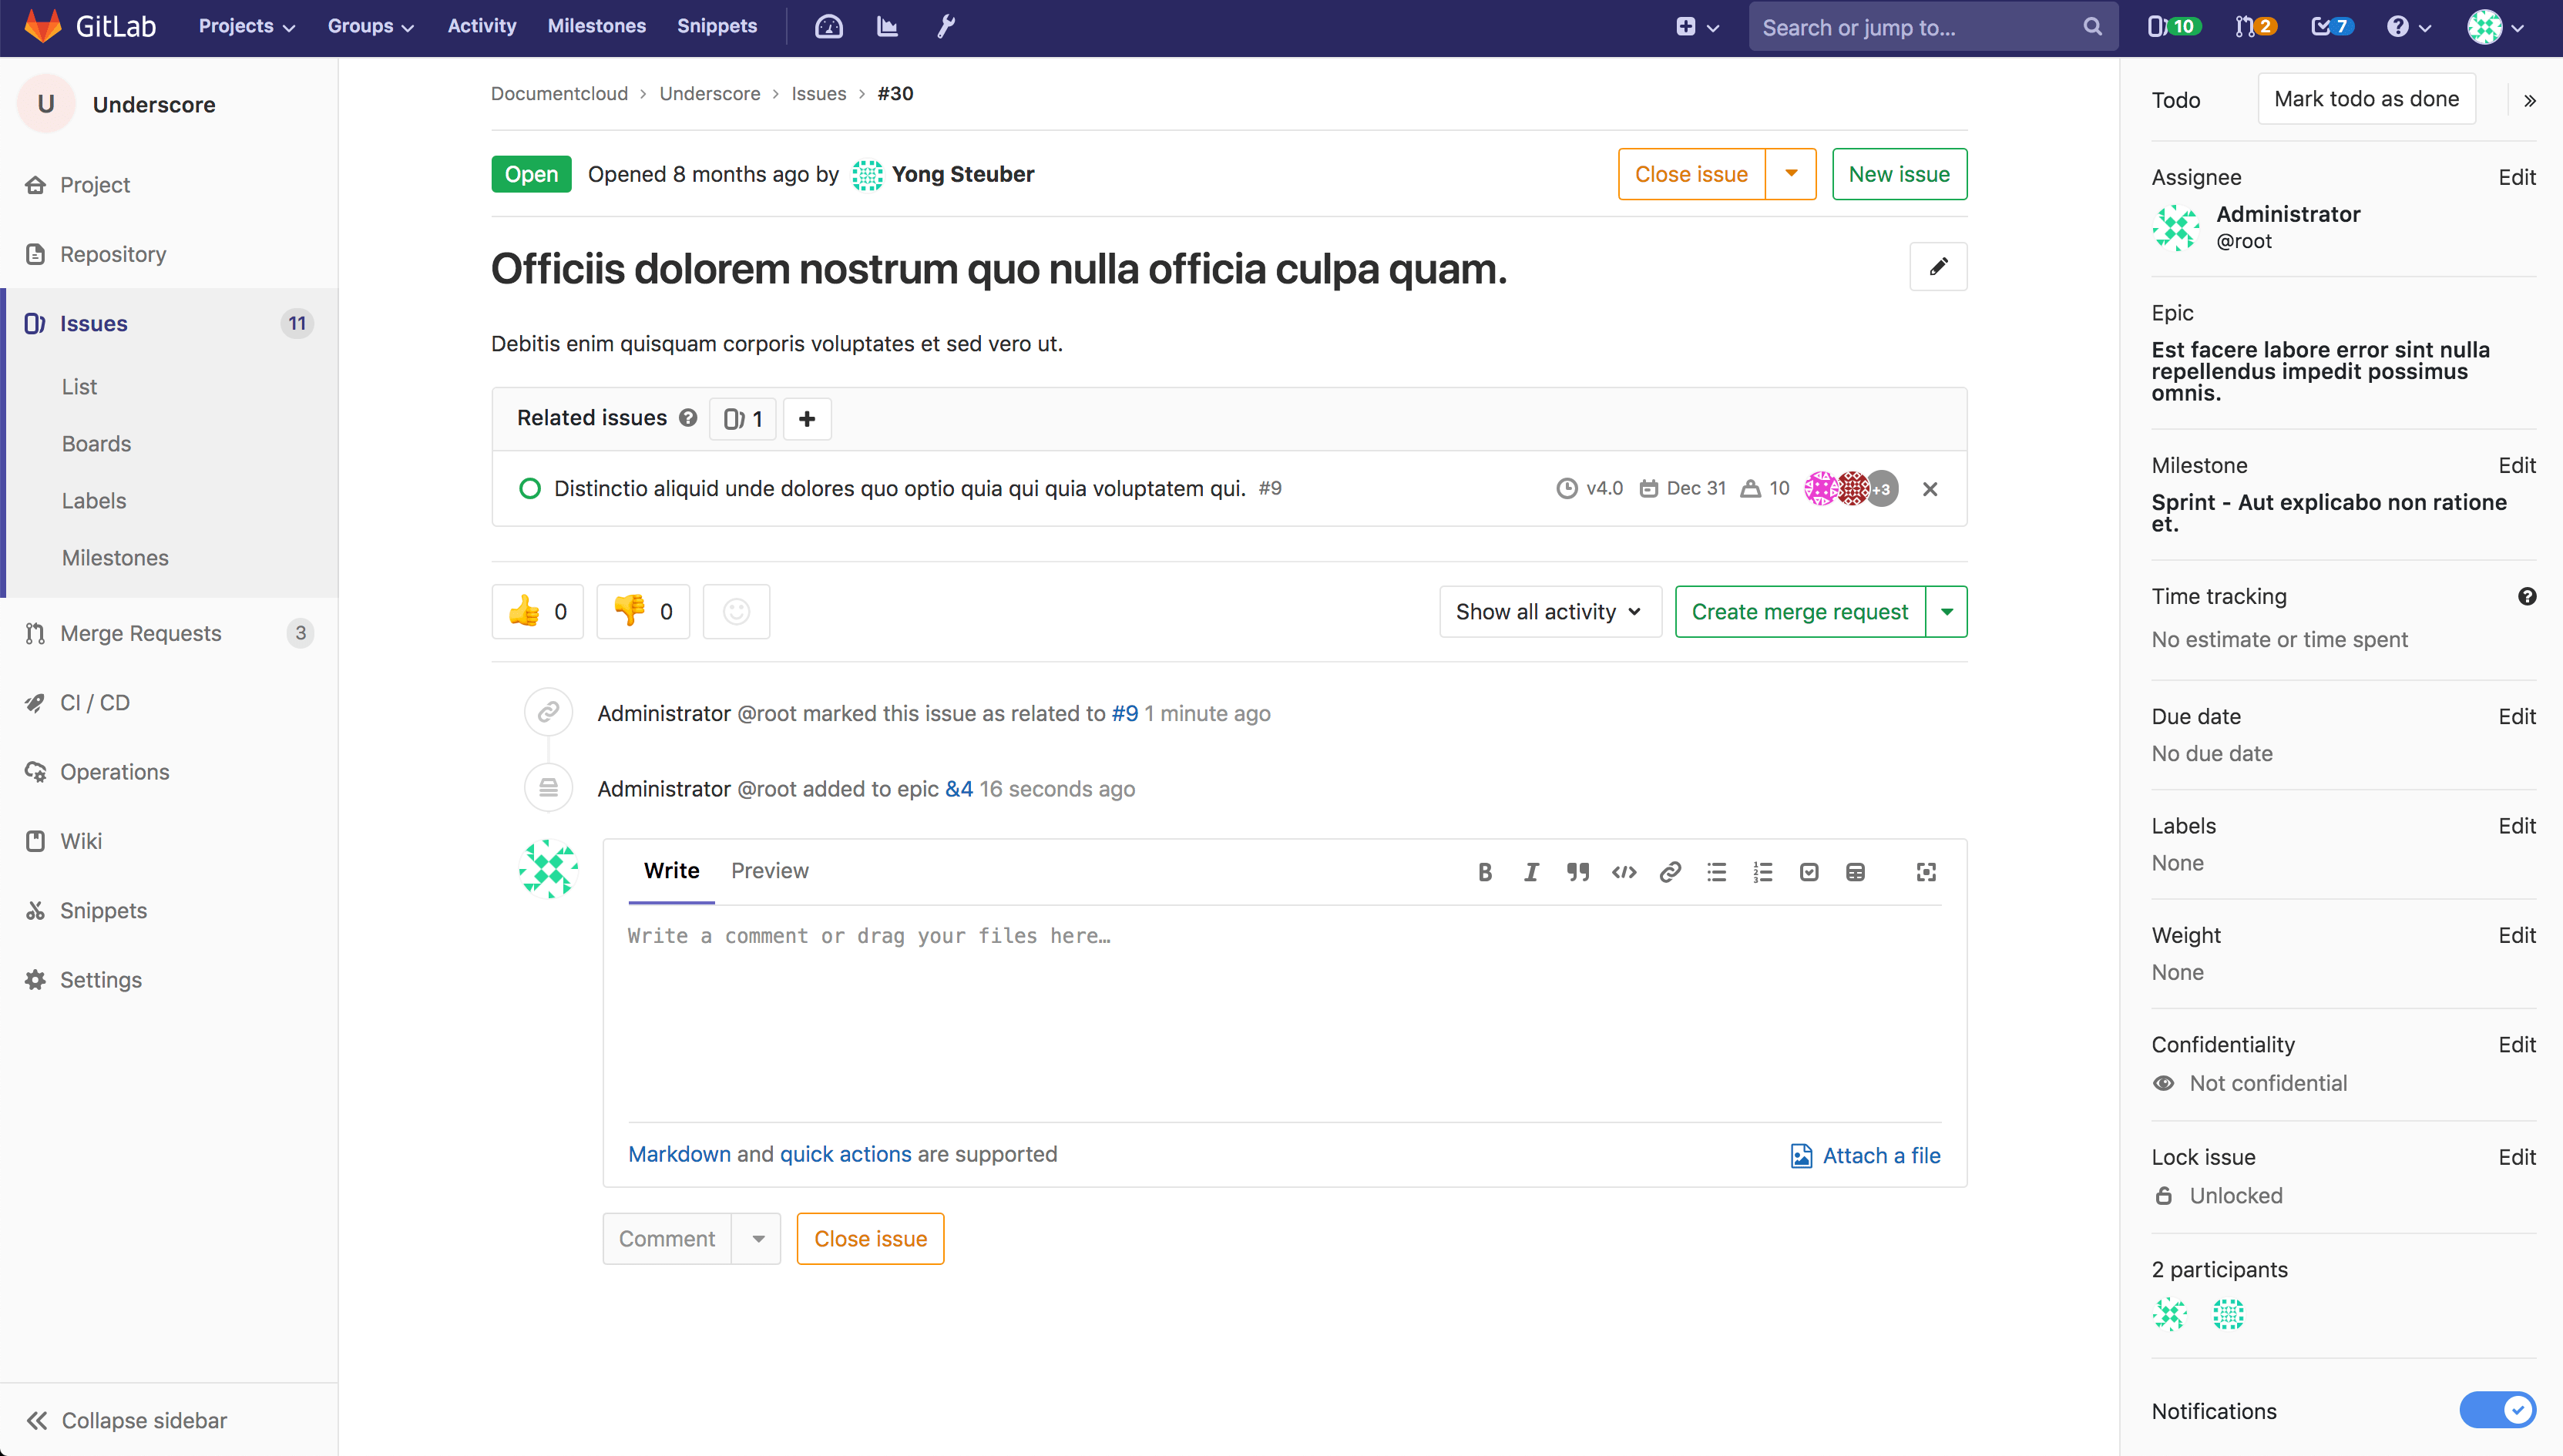
Task: Click into the comment text area
Action: [1283, 1010]
